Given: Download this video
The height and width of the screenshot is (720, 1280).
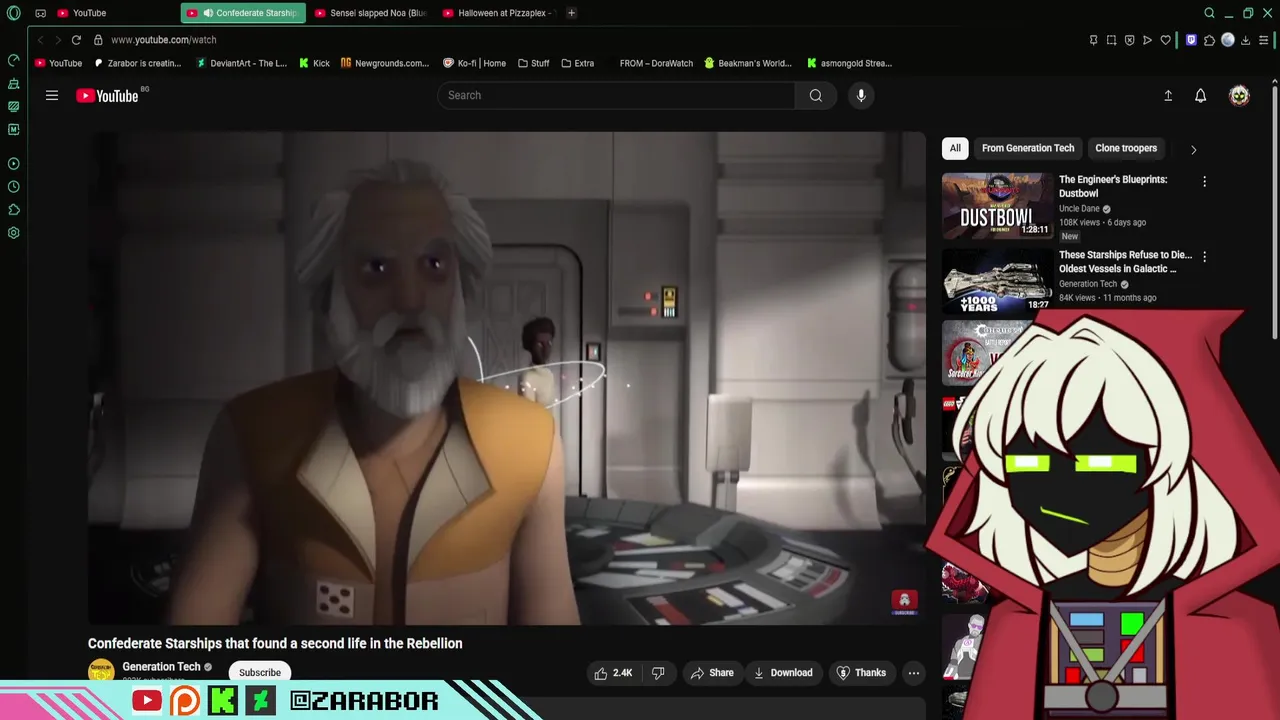Looking at the screenshot, I should pos(783,673).
